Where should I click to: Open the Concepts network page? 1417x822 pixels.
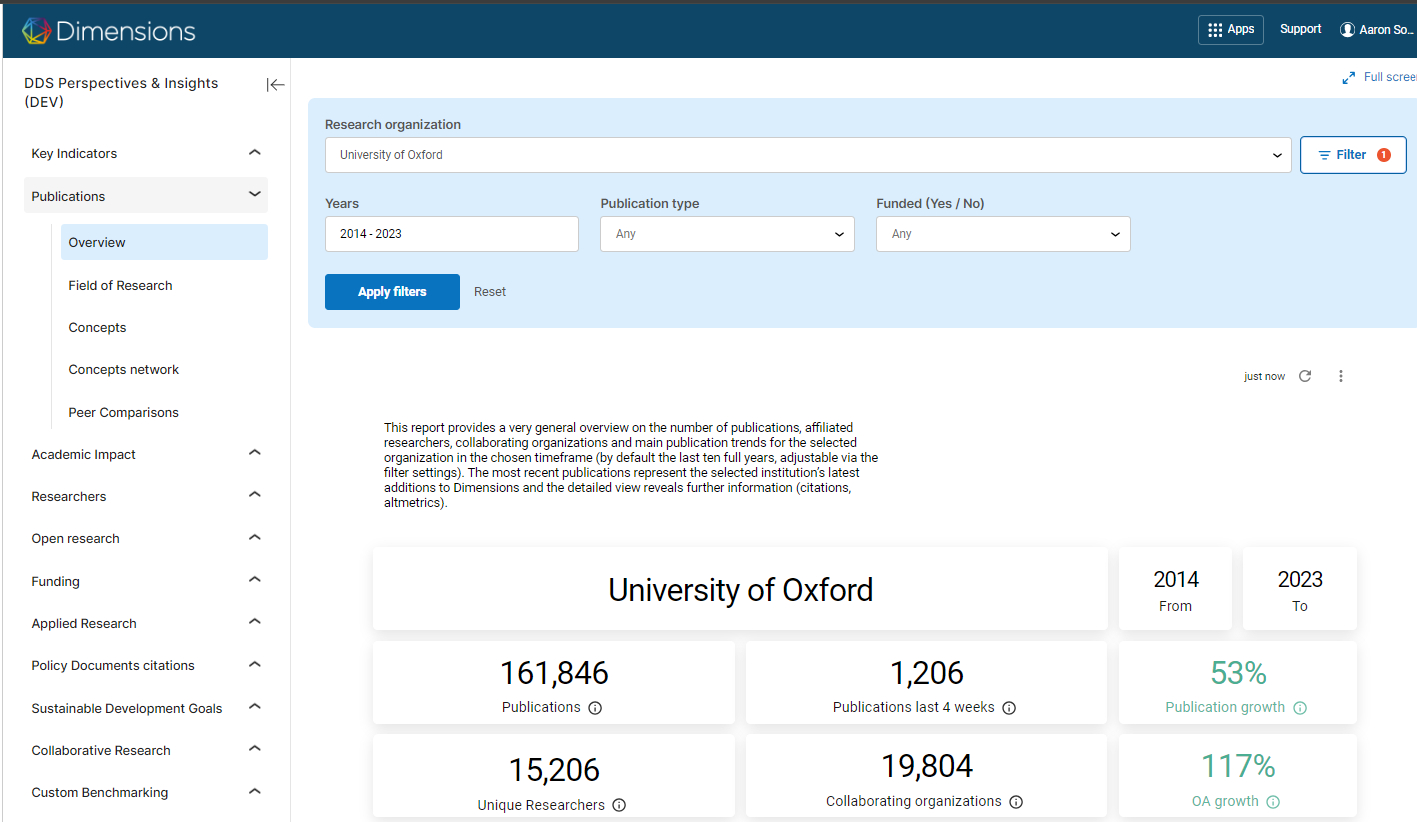click(x=164, y=369)
